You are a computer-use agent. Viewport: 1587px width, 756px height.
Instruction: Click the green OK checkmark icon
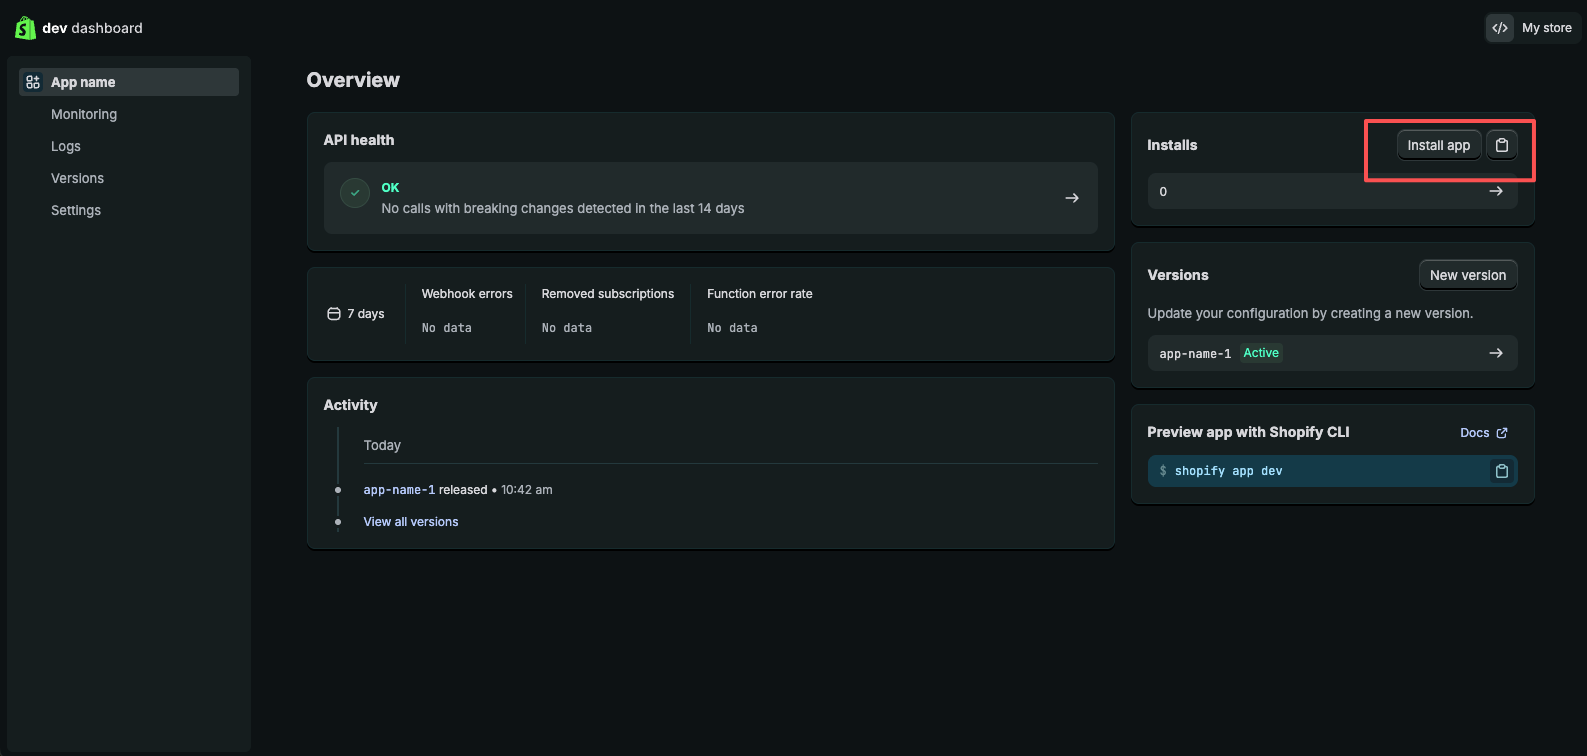point(355,193)
